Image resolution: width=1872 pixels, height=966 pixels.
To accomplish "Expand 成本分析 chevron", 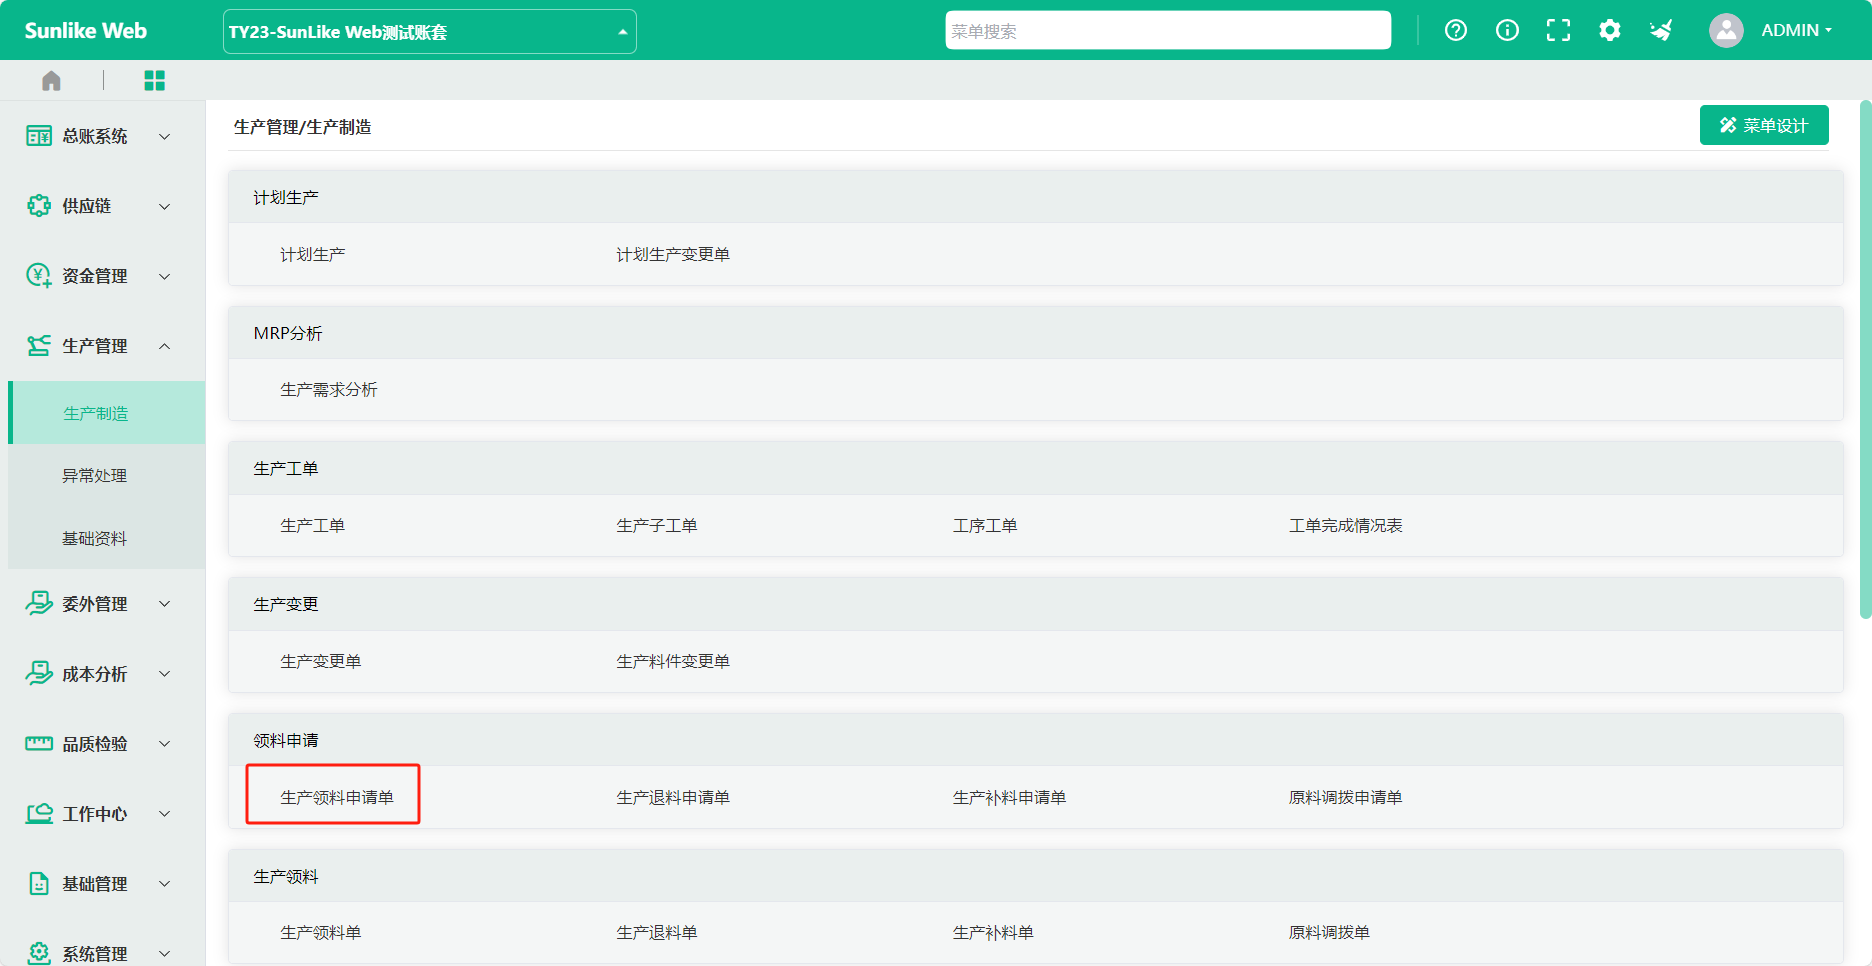I will pos(165,673).
